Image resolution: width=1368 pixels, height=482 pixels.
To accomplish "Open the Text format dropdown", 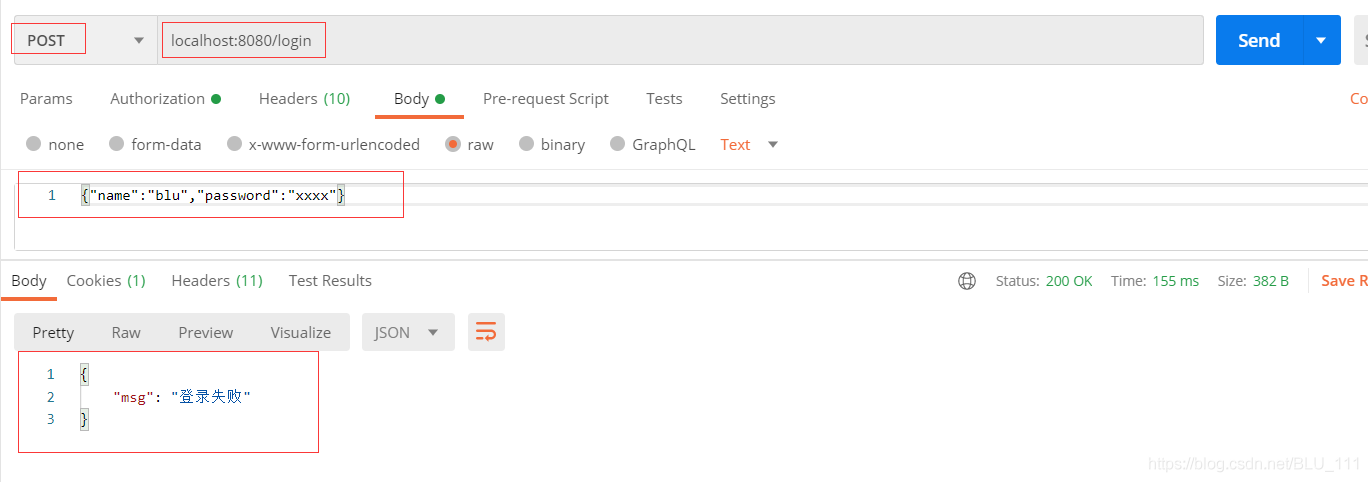I will (x=749, y=144).
